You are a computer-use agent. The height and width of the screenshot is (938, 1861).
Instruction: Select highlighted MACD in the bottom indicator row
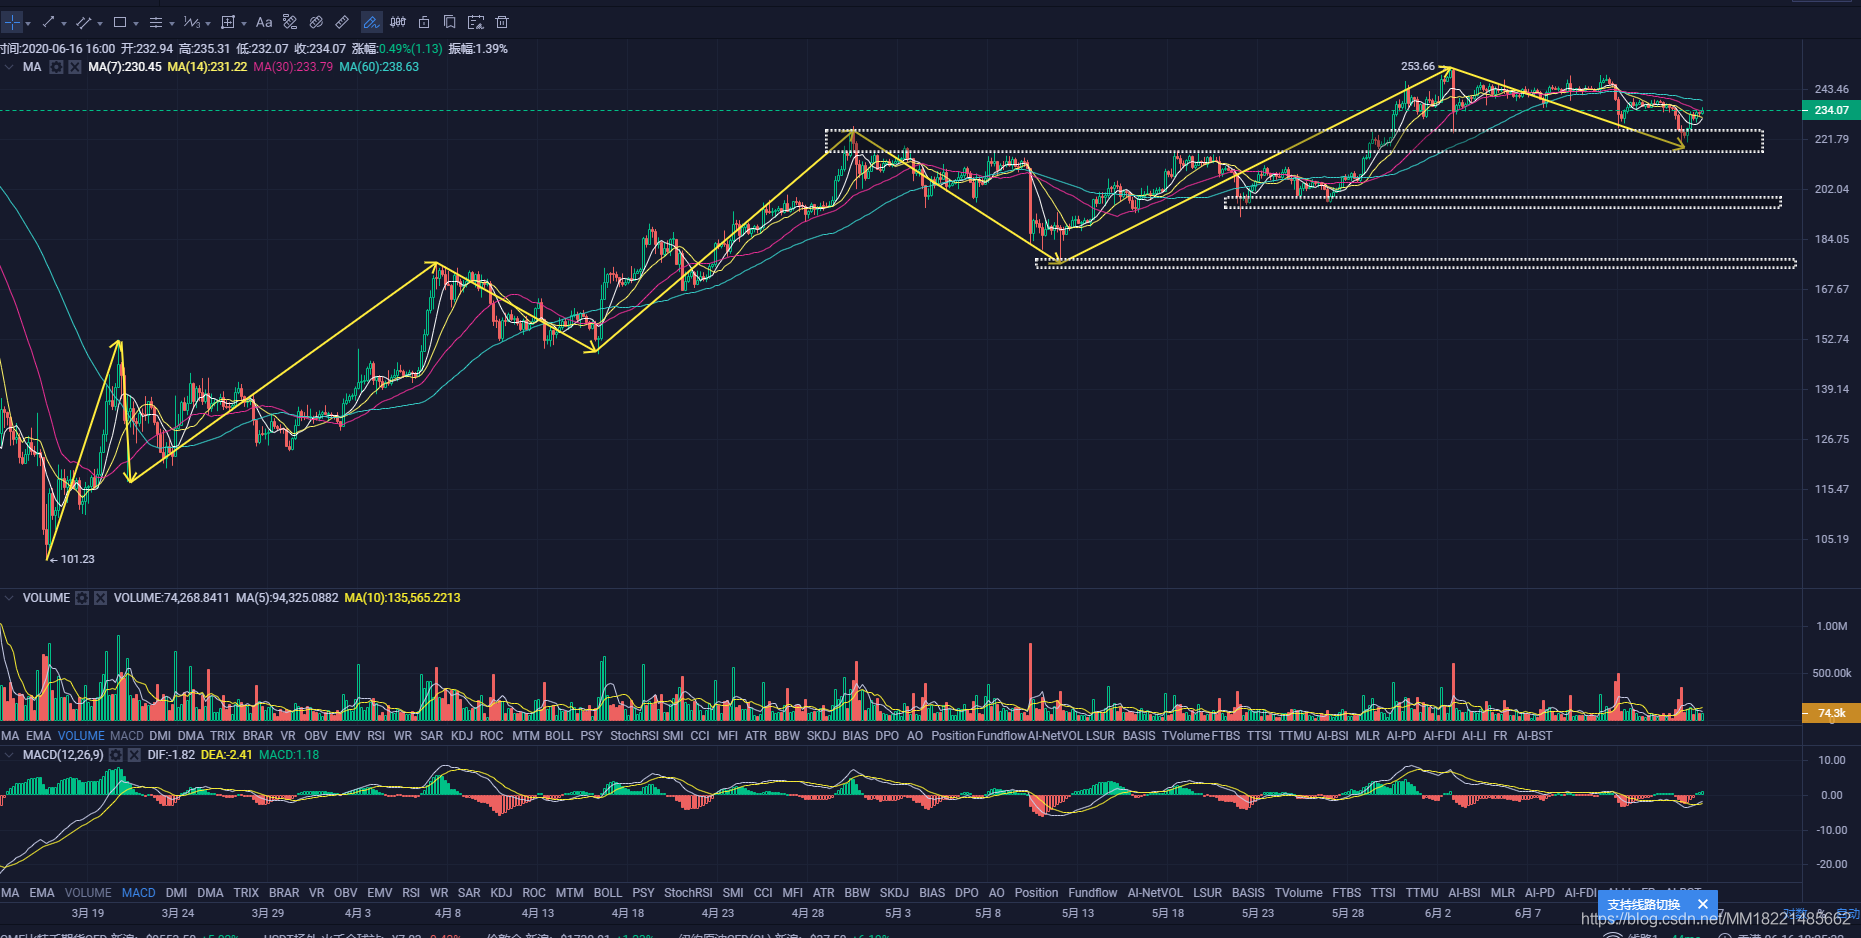(139, 893)
